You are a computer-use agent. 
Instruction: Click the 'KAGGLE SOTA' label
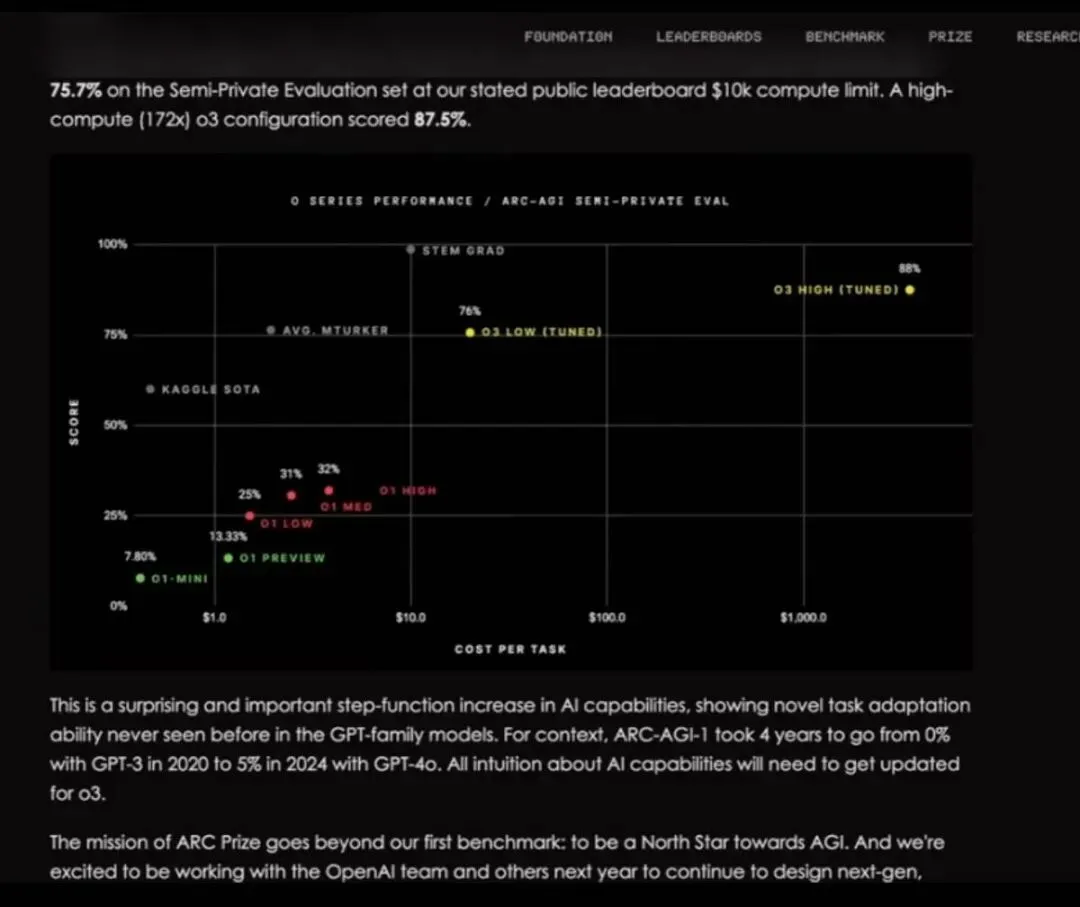[211, 389]
